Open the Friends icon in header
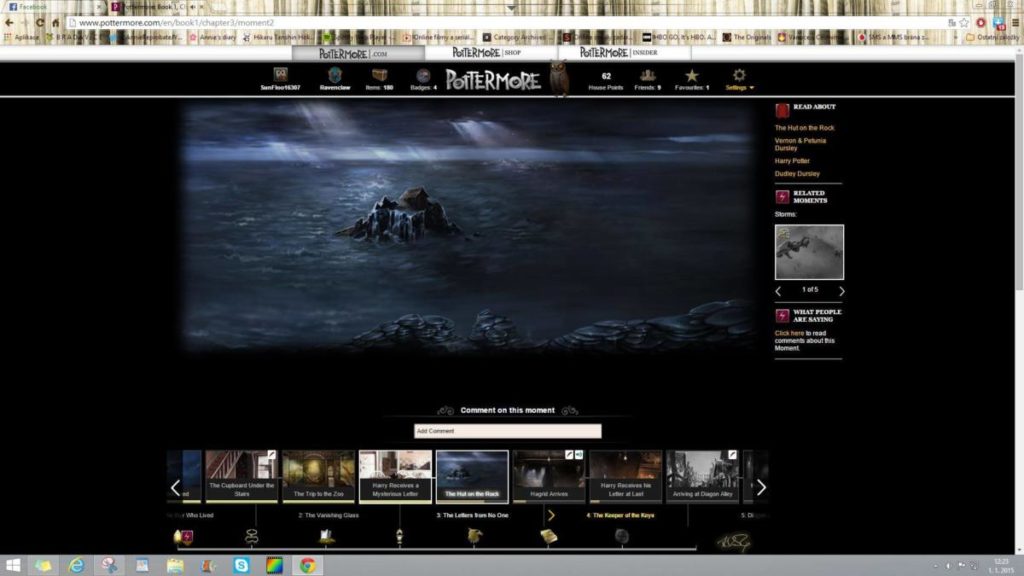The width and height of the screenshot is (1024, 576). pos(648,75)
